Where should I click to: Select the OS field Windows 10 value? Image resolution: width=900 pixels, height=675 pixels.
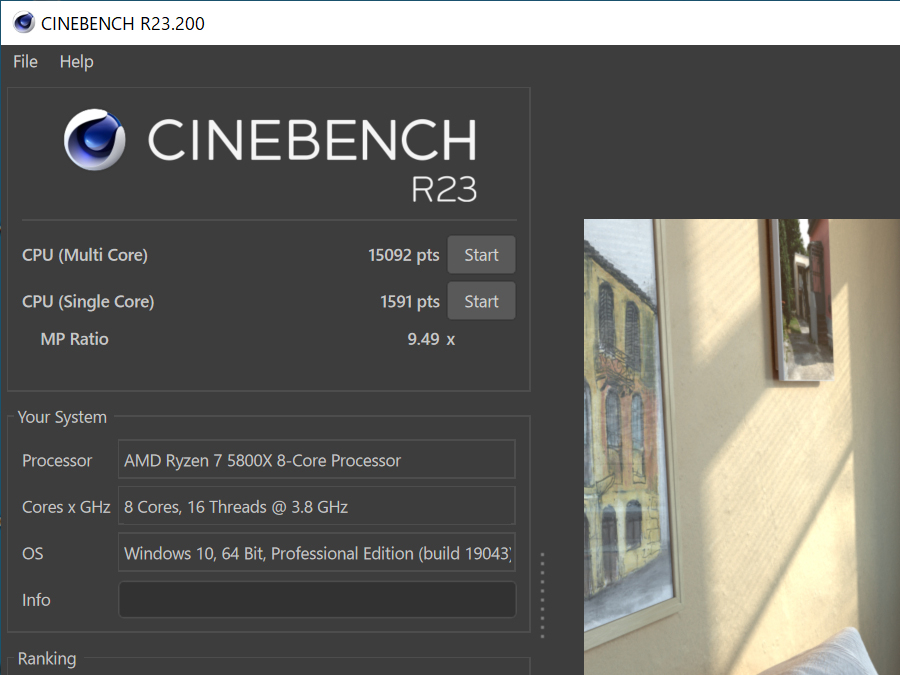pyautogui.click(x=317, y=553)
